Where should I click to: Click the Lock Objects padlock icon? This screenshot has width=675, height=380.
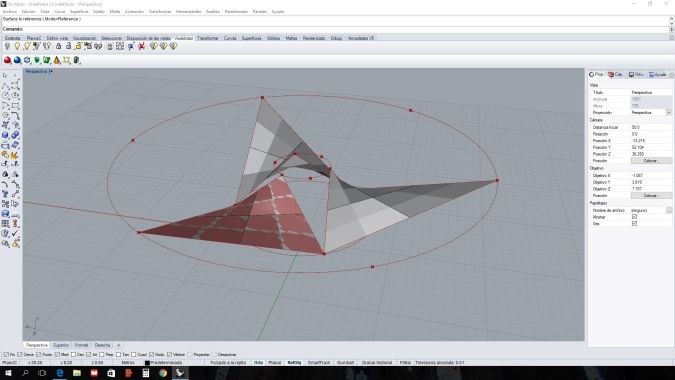coord(59,46)
